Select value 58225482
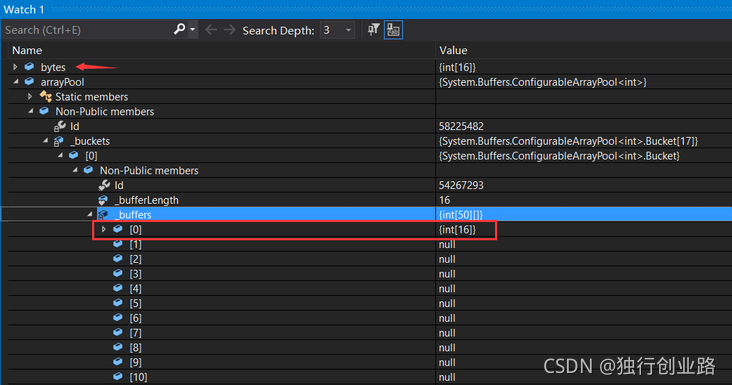The height and width of the screenshot is (385, 732). coord(461,126)
